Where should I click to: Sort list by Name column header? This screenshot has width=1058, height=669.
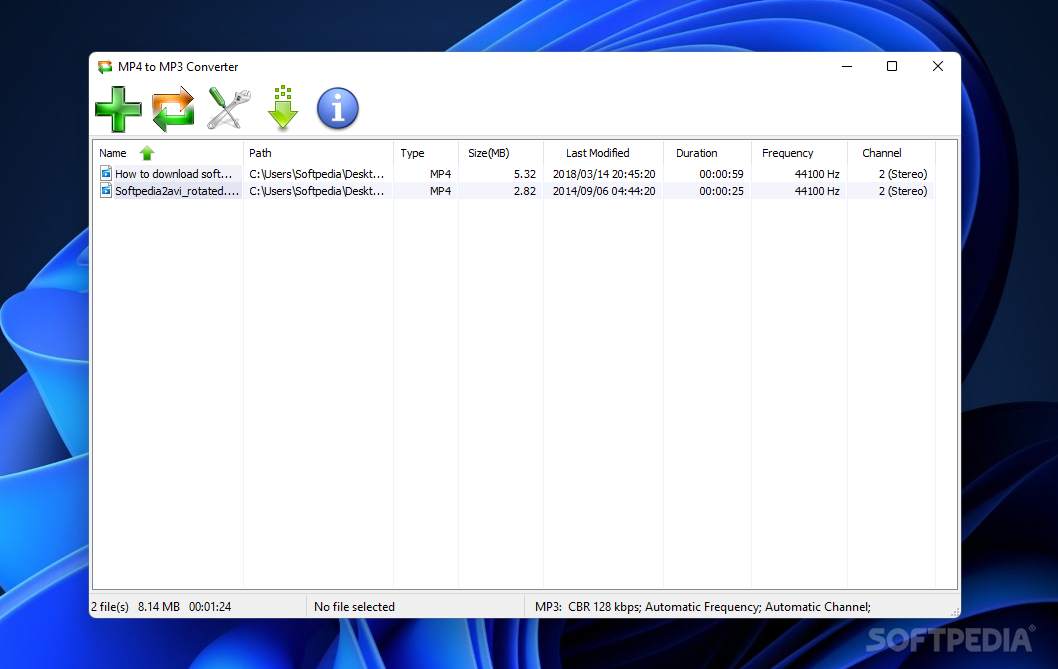pos(168,153)
